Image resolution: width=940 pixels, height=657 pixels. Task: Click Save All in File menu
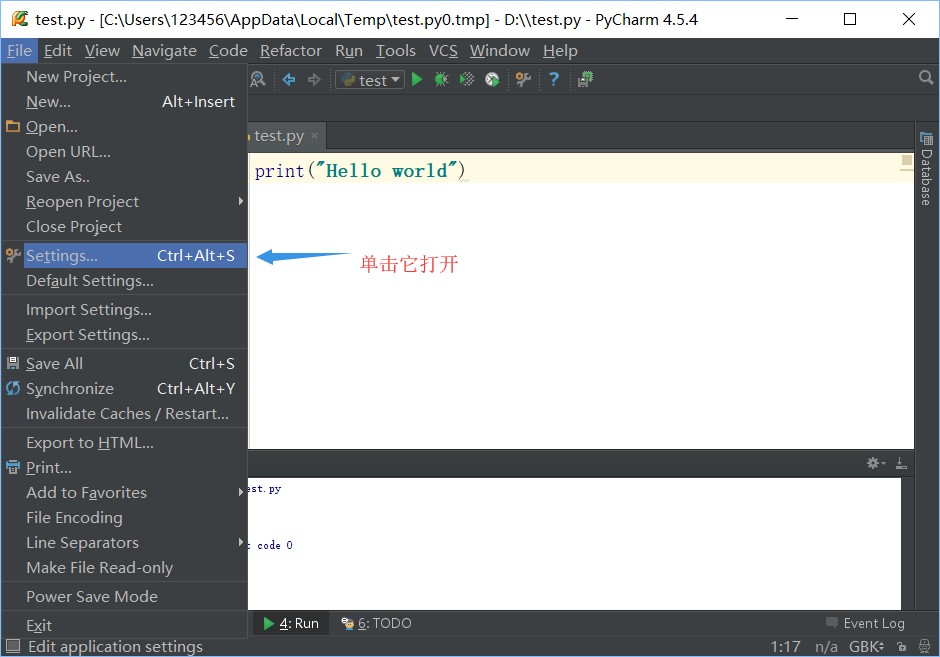(x=124, y=364)
